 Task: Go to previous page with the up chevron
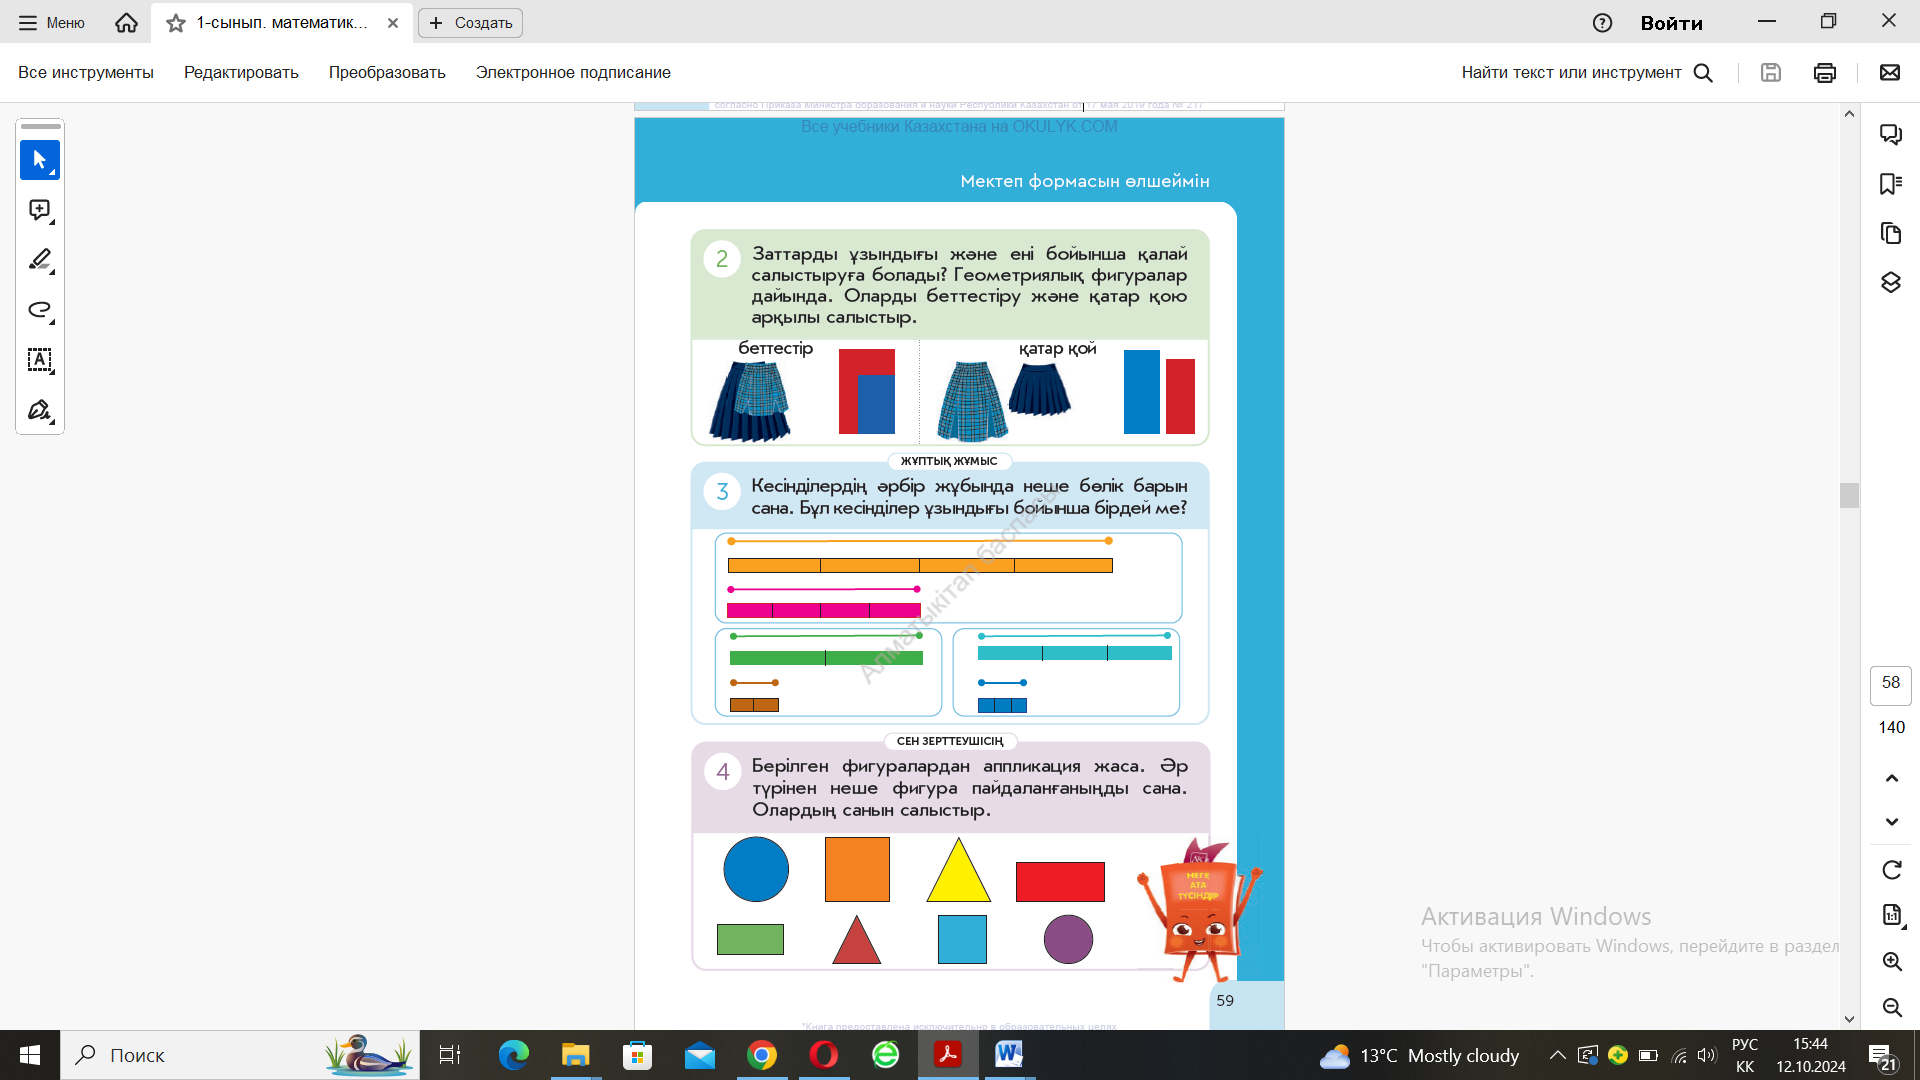[x=1891, y=778]
